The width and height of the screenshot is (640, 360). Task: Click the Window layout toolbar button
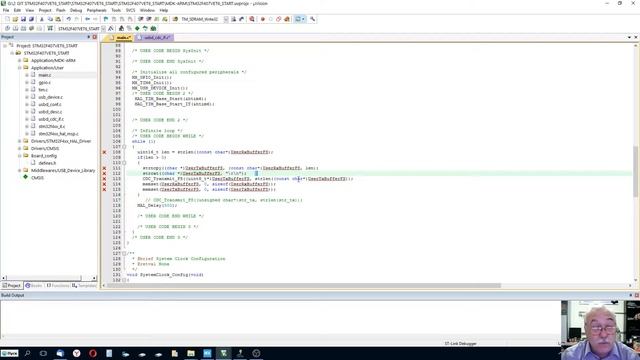[300, 19]
